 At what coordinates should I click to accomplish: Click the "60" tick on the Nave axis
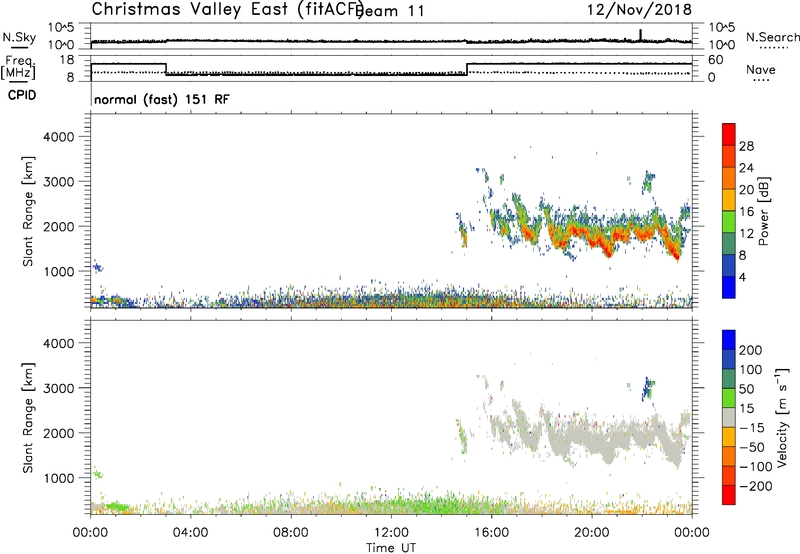pos(716,60)
